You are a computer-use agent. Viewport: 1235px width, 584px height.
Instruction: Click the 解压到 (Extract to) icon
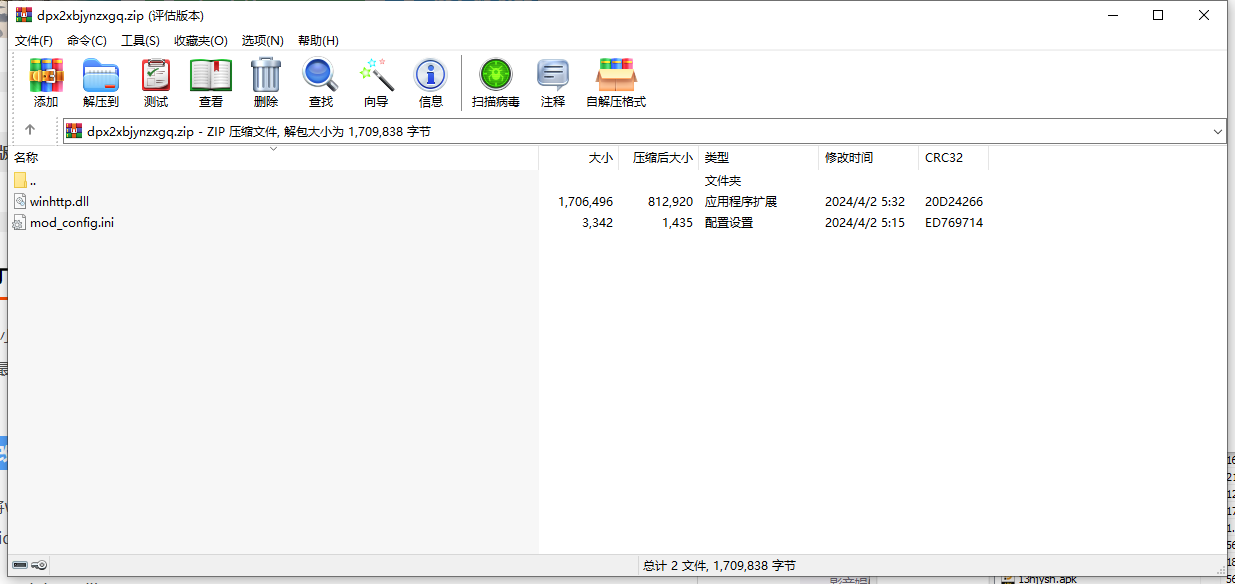point(101,76)
